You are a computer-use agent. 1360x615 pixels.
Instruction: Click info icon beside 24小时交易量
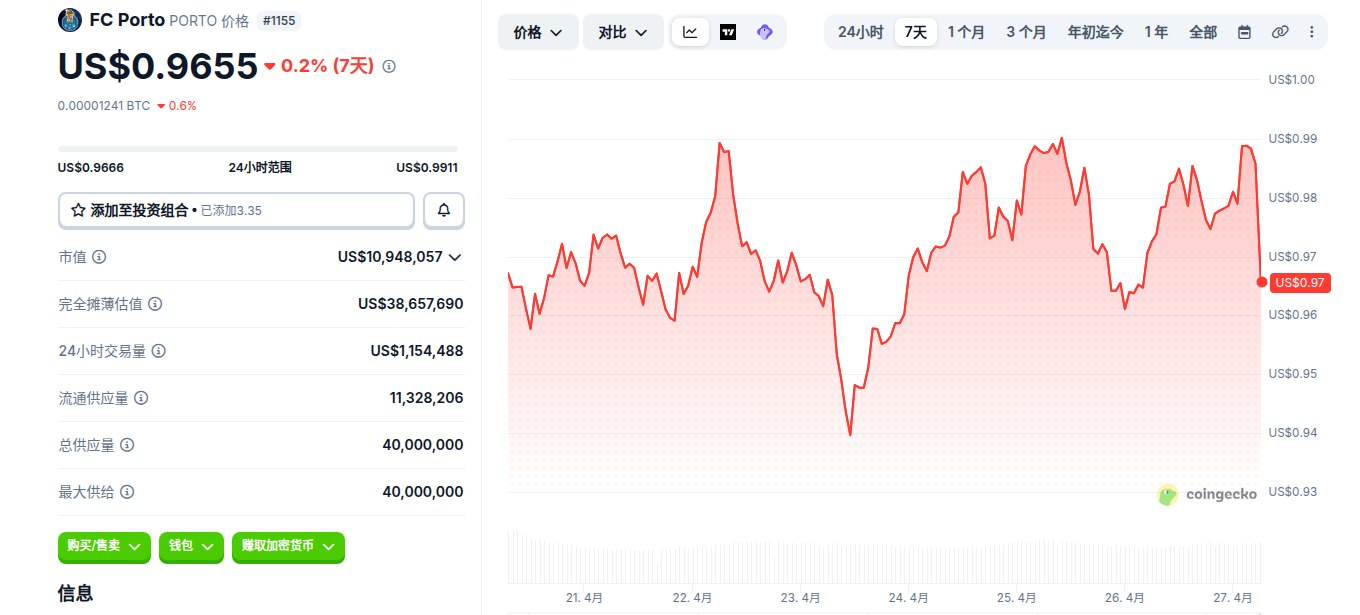159,351
